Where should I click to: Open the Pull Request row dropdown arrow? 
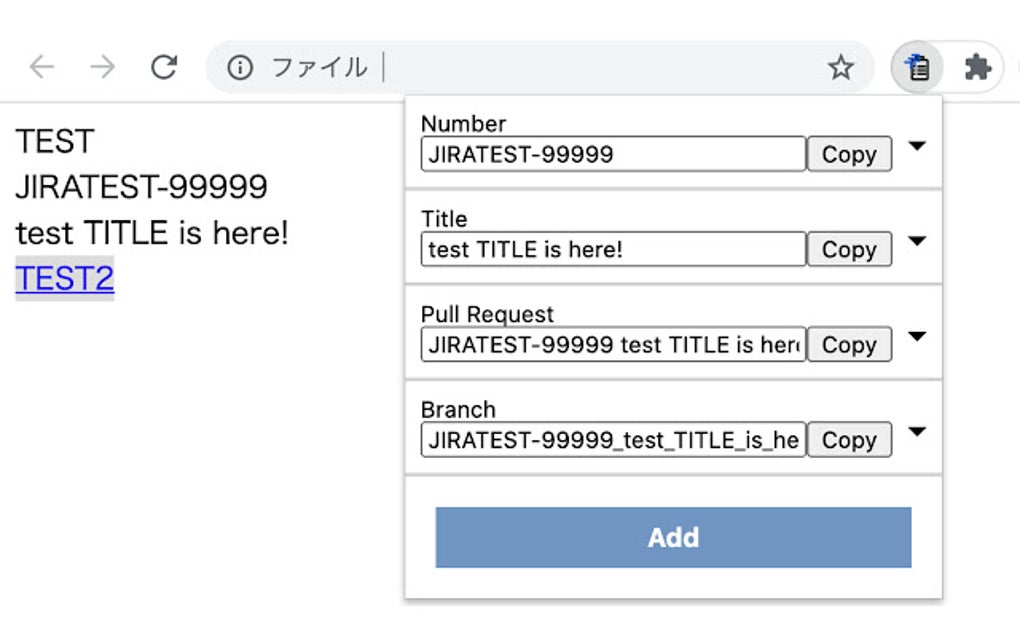pyautogui.click(x=917, y=336)
